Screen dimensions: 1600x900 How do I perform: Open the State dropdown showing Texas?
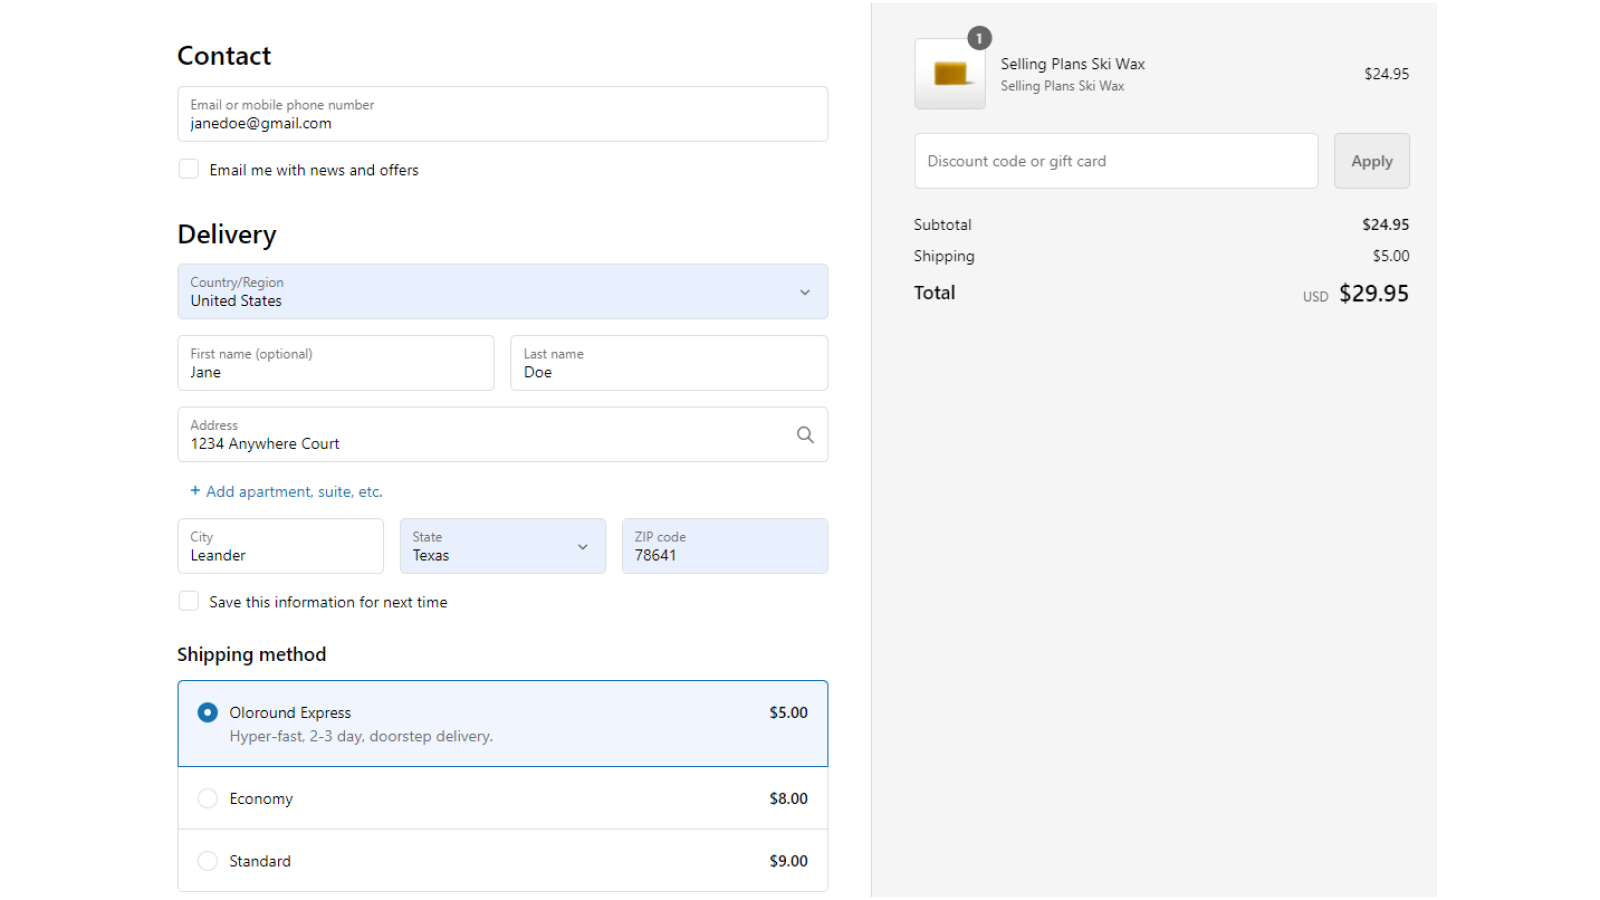click(503, 546)
